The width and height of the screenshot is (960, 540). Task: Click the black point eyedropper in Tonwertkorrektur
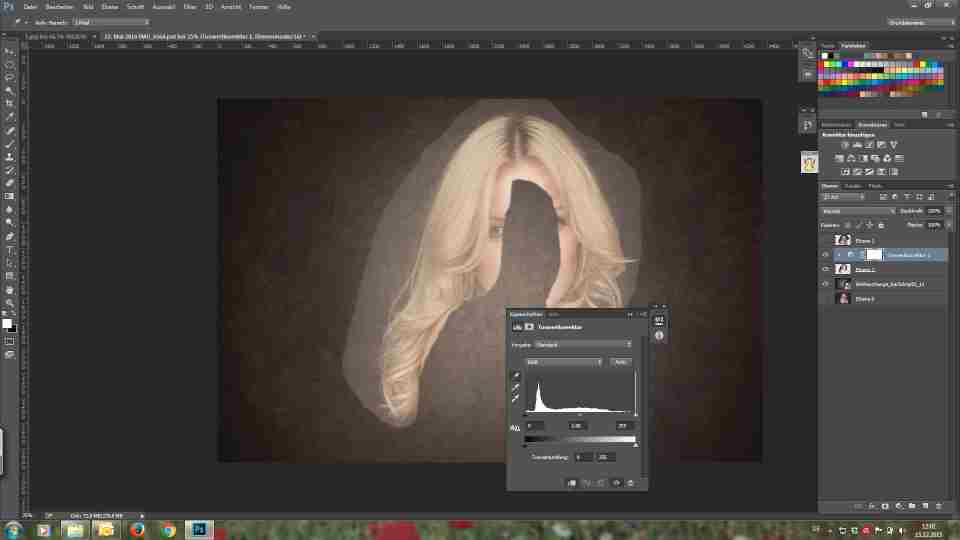coord(516,376)
